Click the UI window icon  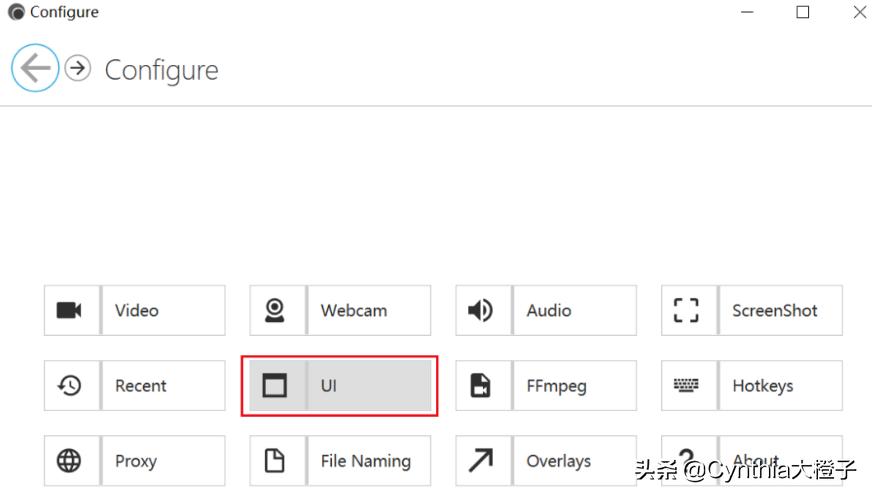point(275,386)
